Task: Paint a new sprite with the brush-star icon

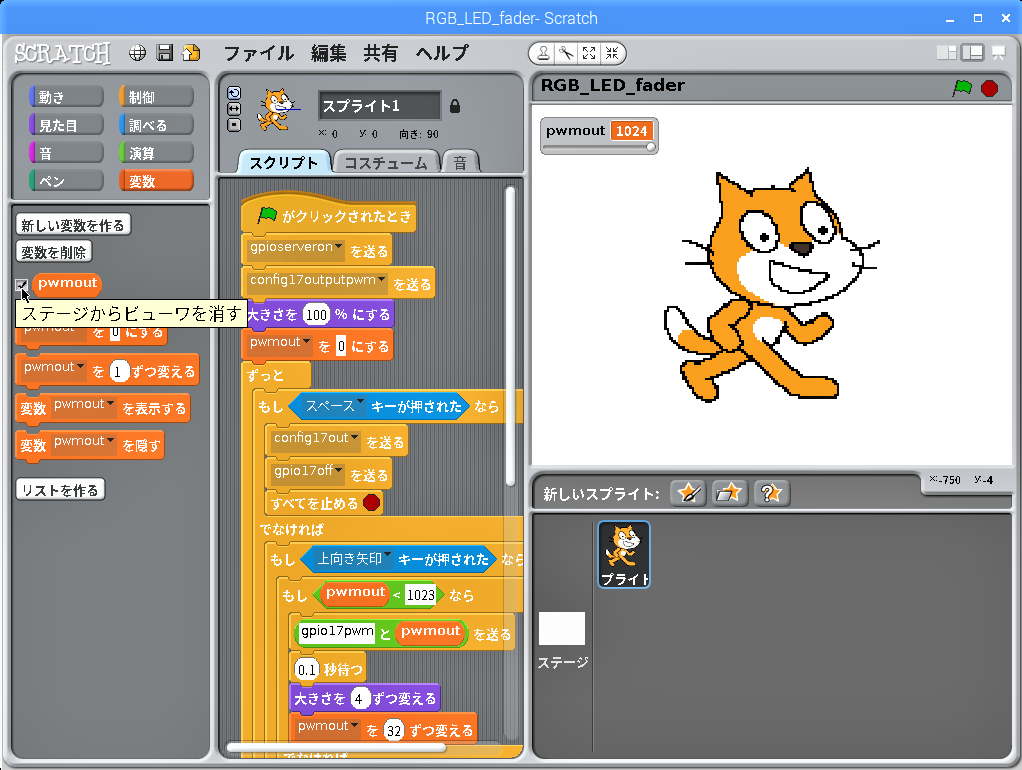Action: click(688, 493)
